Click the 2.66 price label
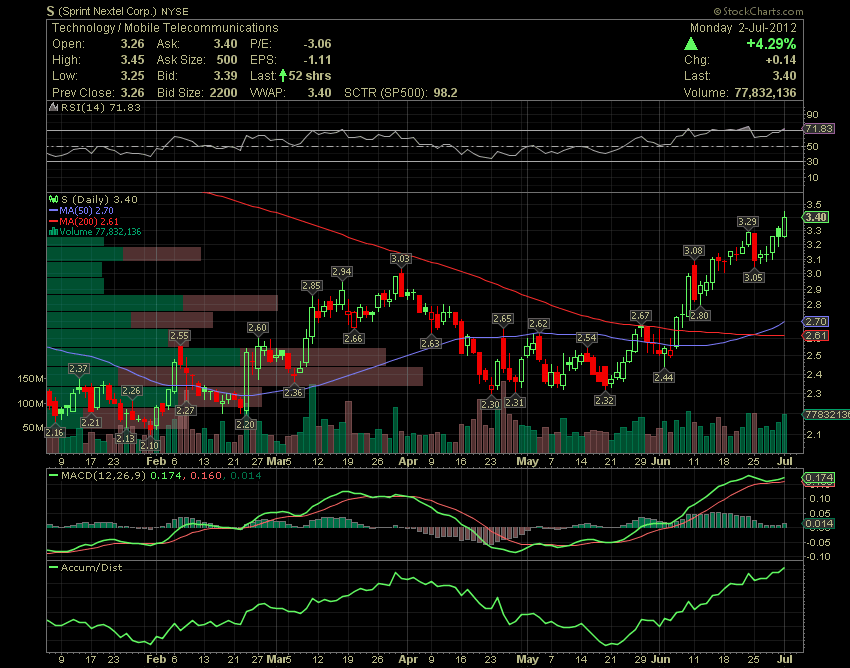Screen dimensions: 850x668 [x=353, y=338]
